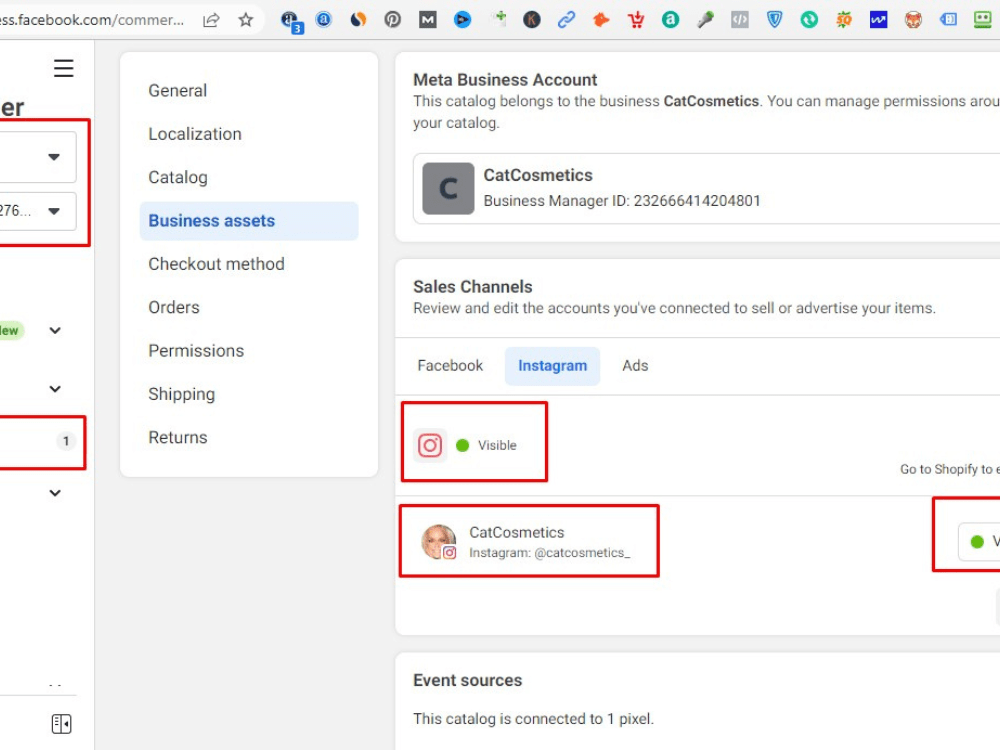Image resolution: width=1000 pixels, height=750 pixels.
Task: Click the blue chain link extension icon
Action: click(566, 20)
